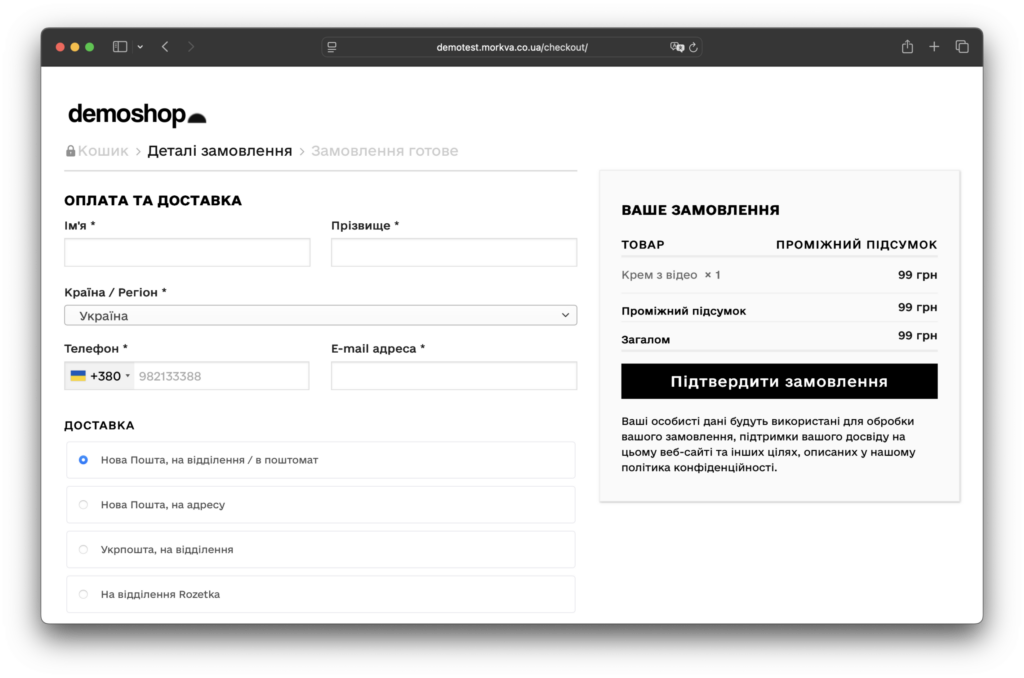Go back with the browser back arrow
The width and height of the screenshot is (1024, 678).
pos(165,47)
